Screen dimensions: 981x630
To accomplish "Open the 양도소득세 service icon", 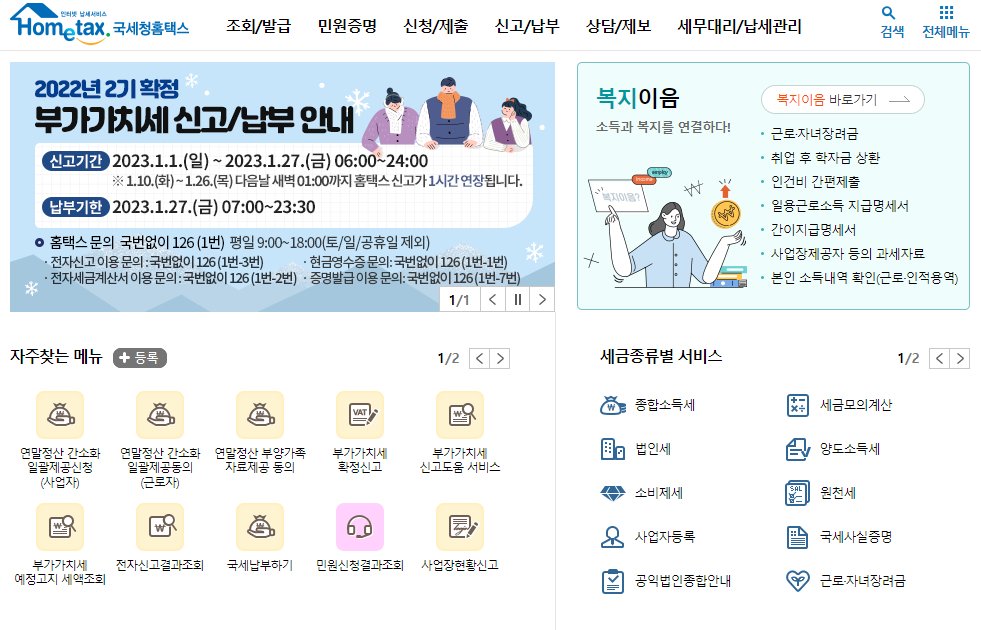I will (x=798, y=450).
